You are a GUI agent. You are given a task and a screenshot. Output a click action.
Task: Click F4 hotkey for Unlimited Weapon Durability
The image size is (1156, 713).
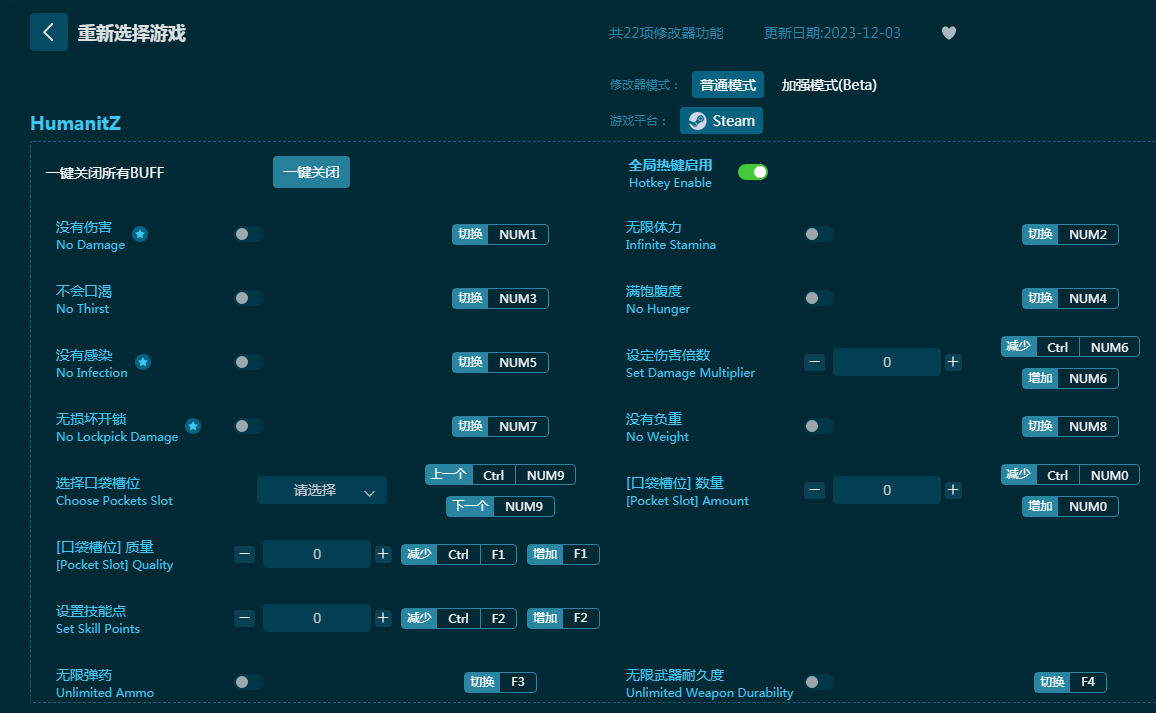click(x=1070, y=682)
